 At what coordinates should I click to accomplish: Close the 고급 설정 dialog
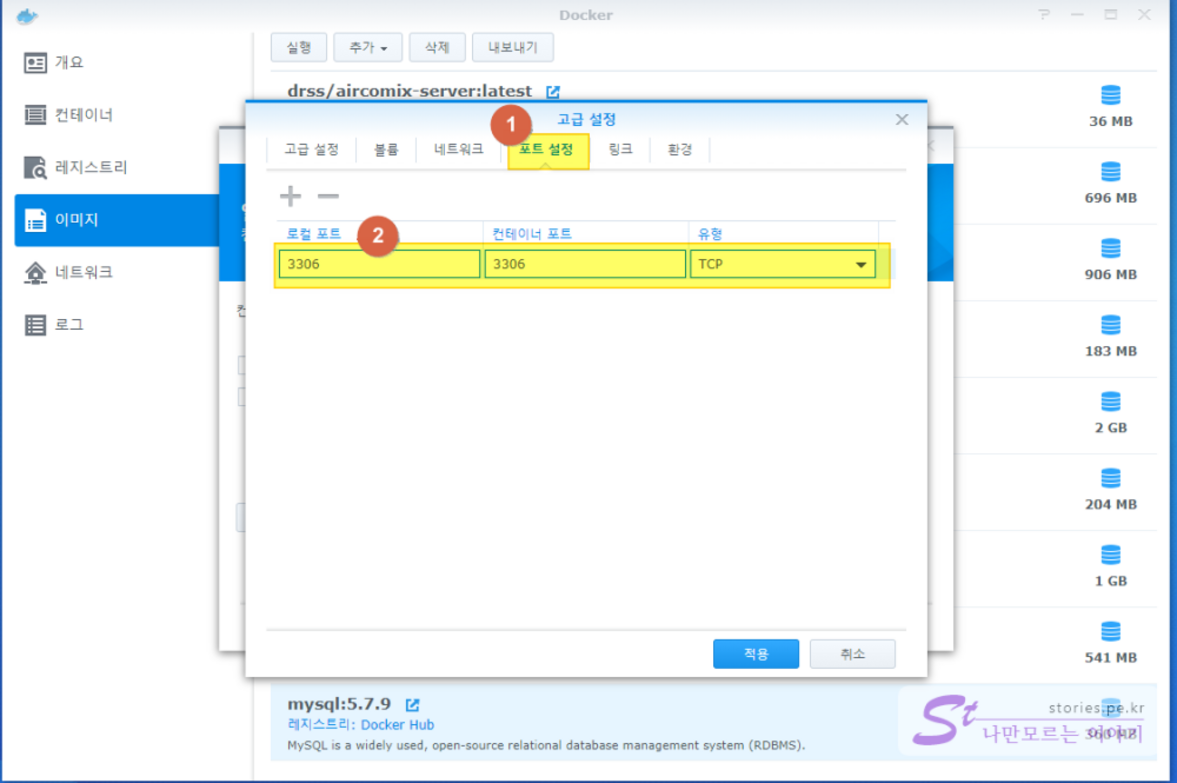click(901, 120)
